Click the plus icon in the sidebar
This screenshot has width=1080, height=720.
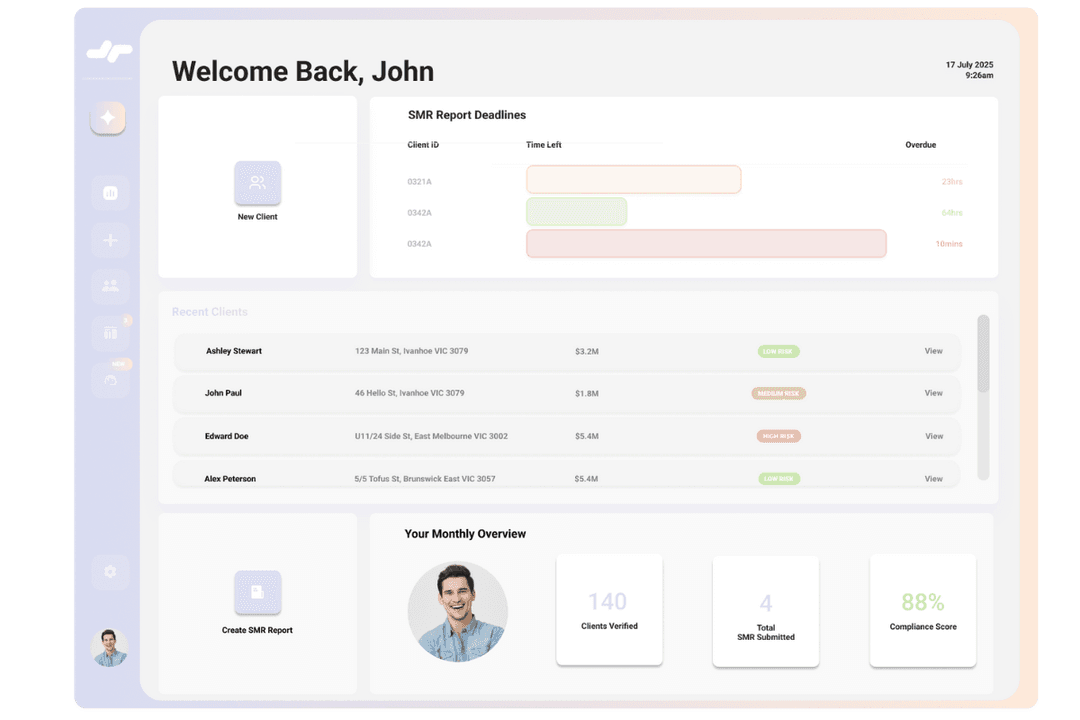110,240
